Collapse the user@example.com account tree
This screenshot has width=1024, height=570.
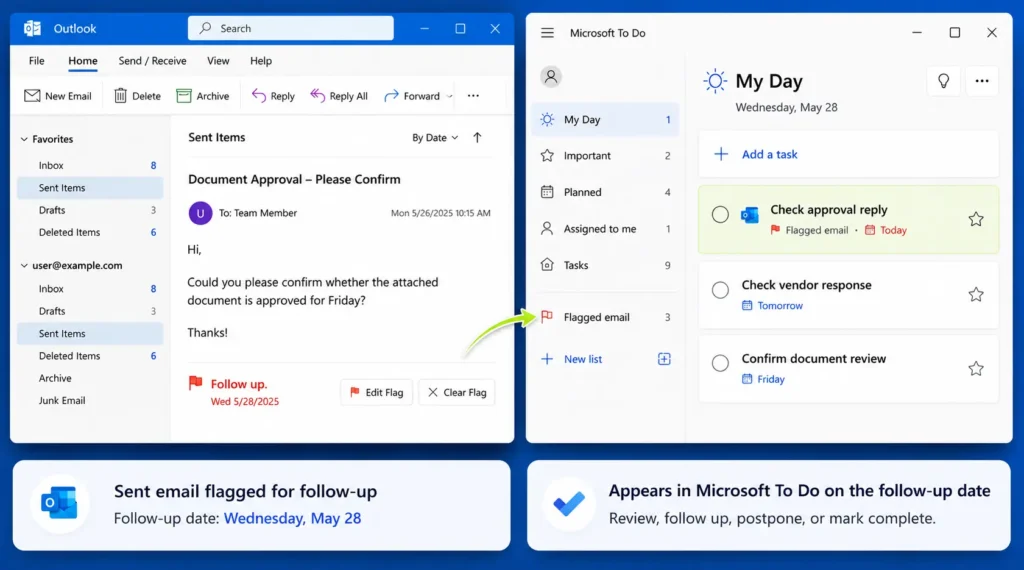pos(24,266)
